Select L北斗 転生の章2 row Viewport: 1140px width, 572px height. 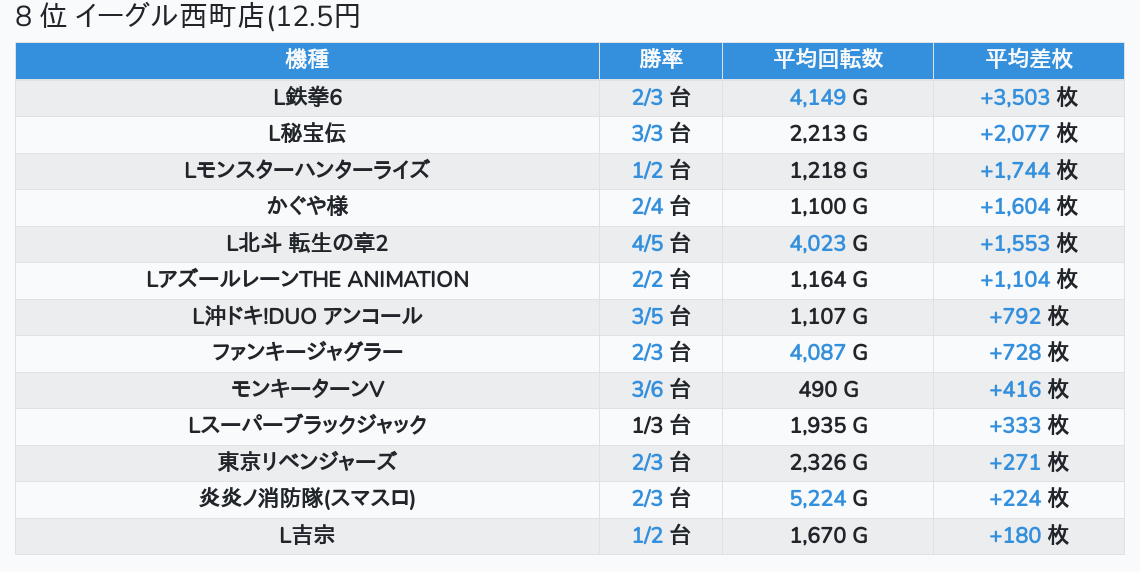[307, 243]
